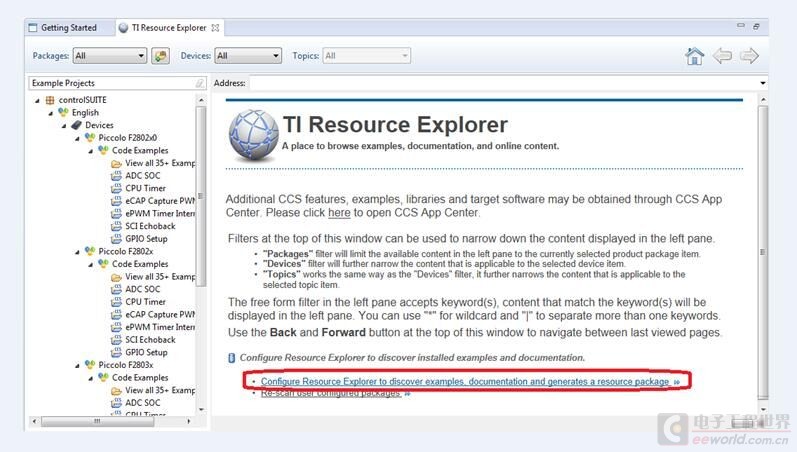Click the Devices node icon in tree

(x=76, y=125)
